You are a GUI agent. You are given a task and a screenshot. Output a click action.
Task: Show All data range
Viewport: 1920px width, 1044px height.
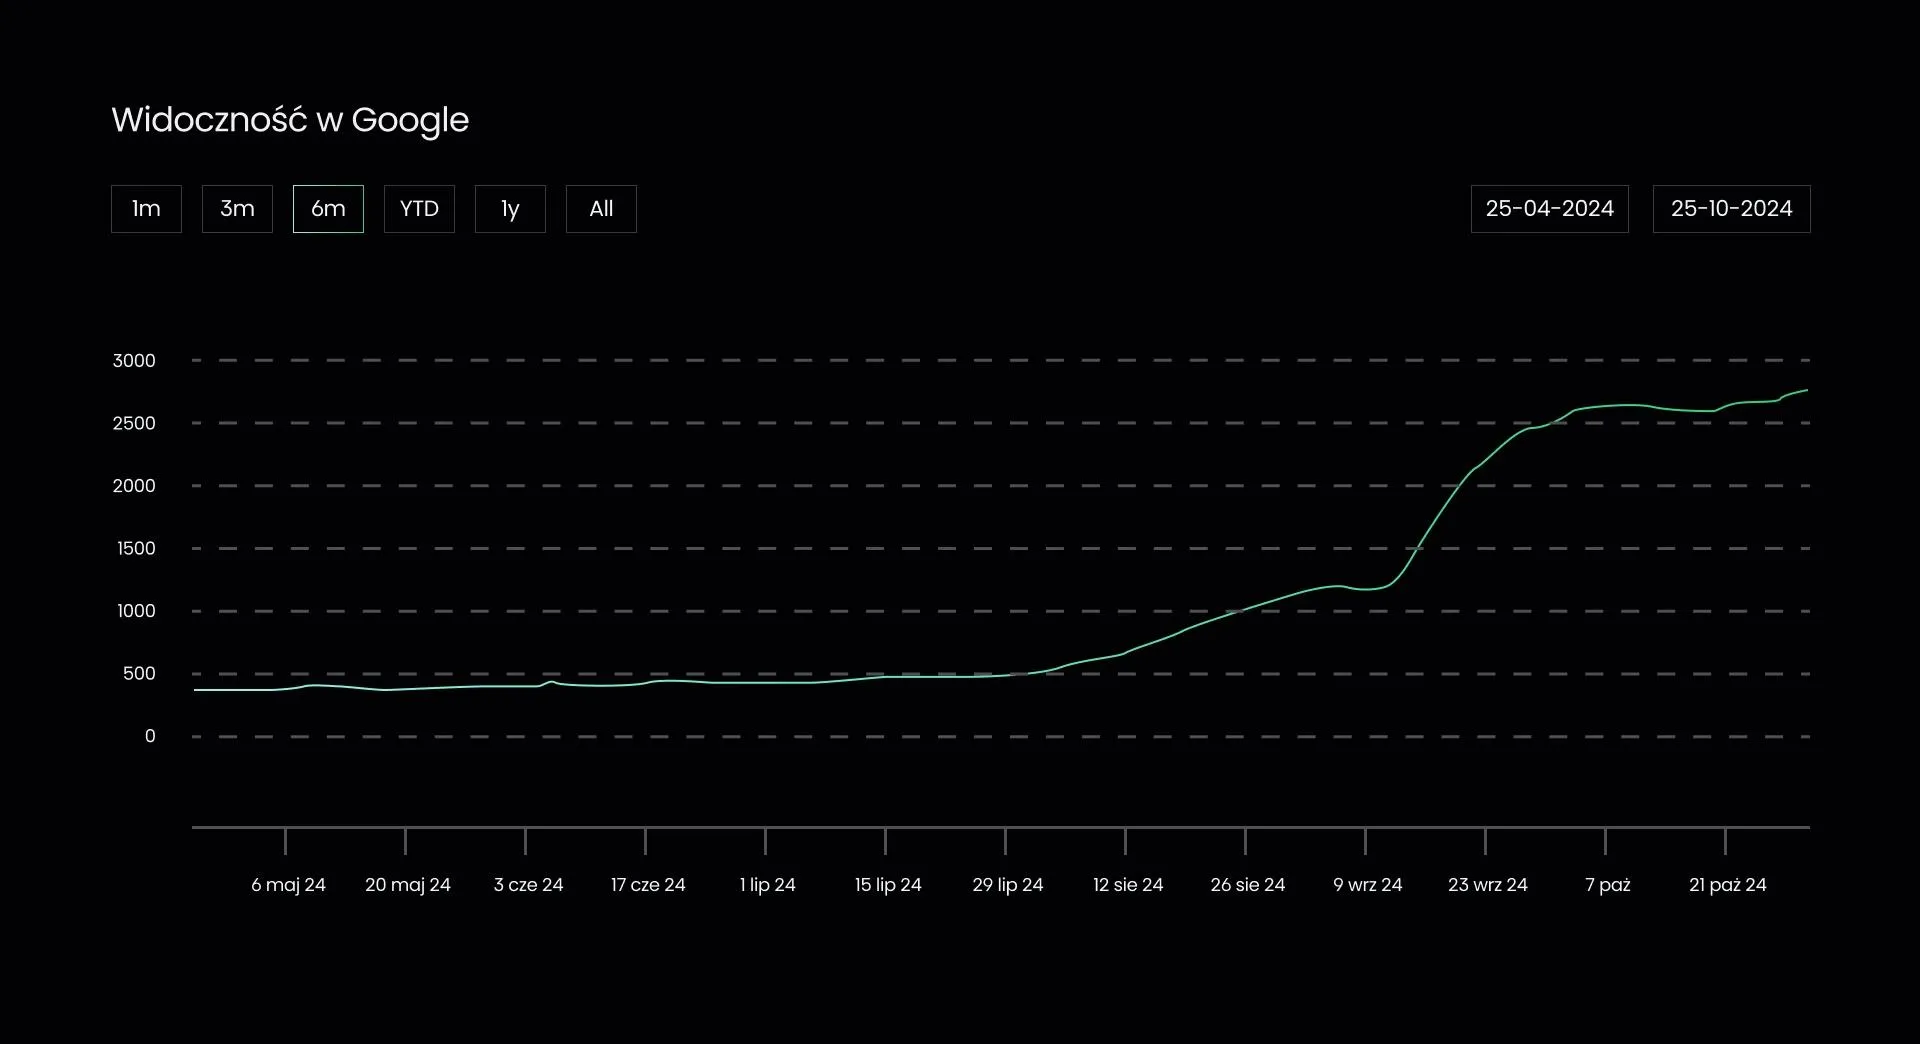click(x=601, y=209)
